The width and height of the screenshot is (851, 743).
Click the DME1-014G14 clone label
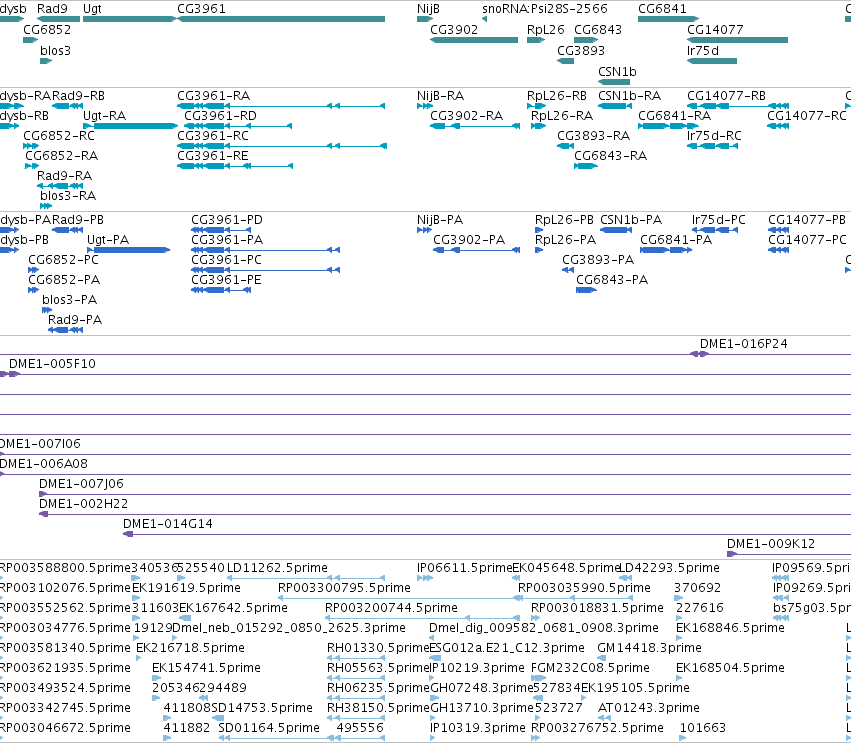pos(167,524)
